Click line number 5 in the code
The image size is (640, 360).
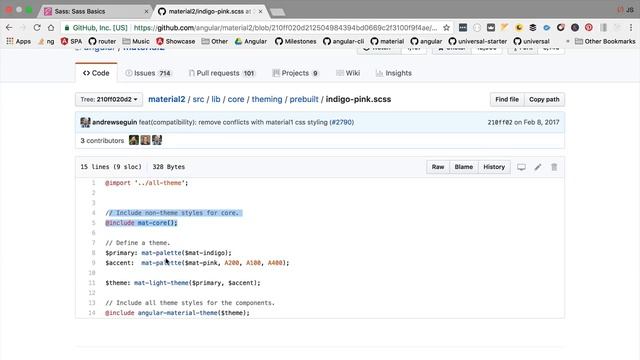93,223
